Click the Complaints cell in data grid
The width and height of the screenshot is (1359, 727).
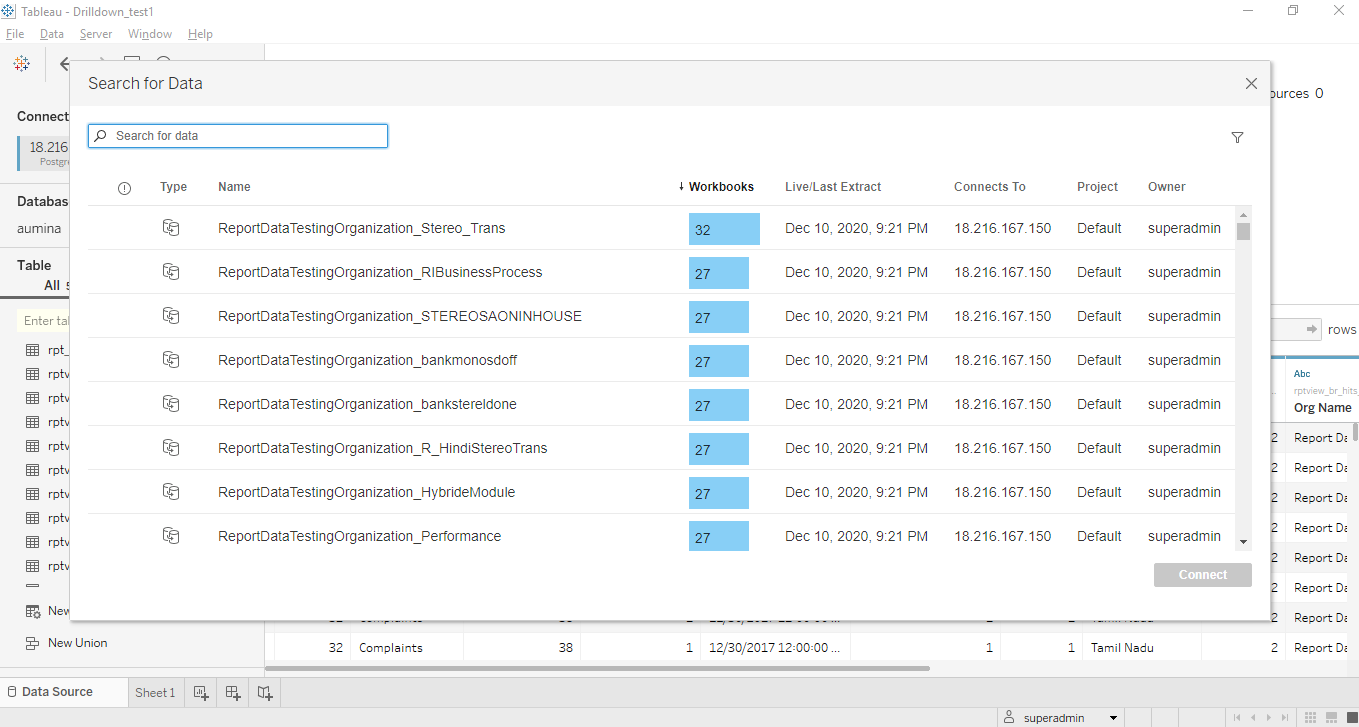tap(391, 648)
